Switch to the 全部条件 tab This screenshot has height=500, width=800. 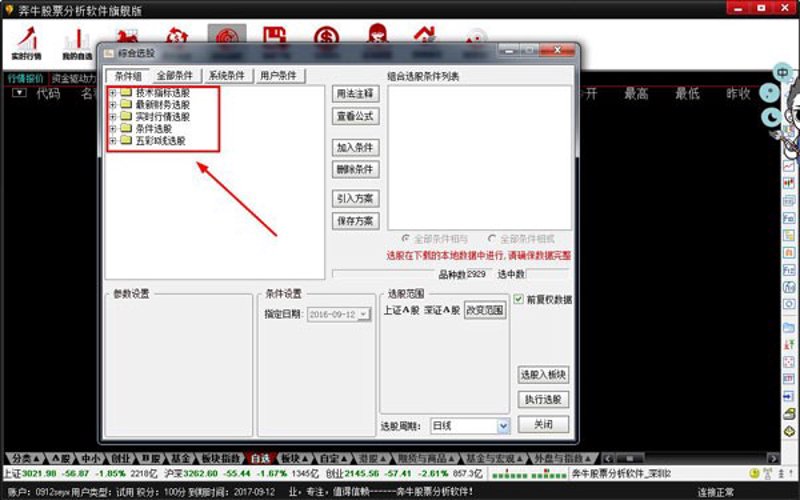[x=174, y=76]
